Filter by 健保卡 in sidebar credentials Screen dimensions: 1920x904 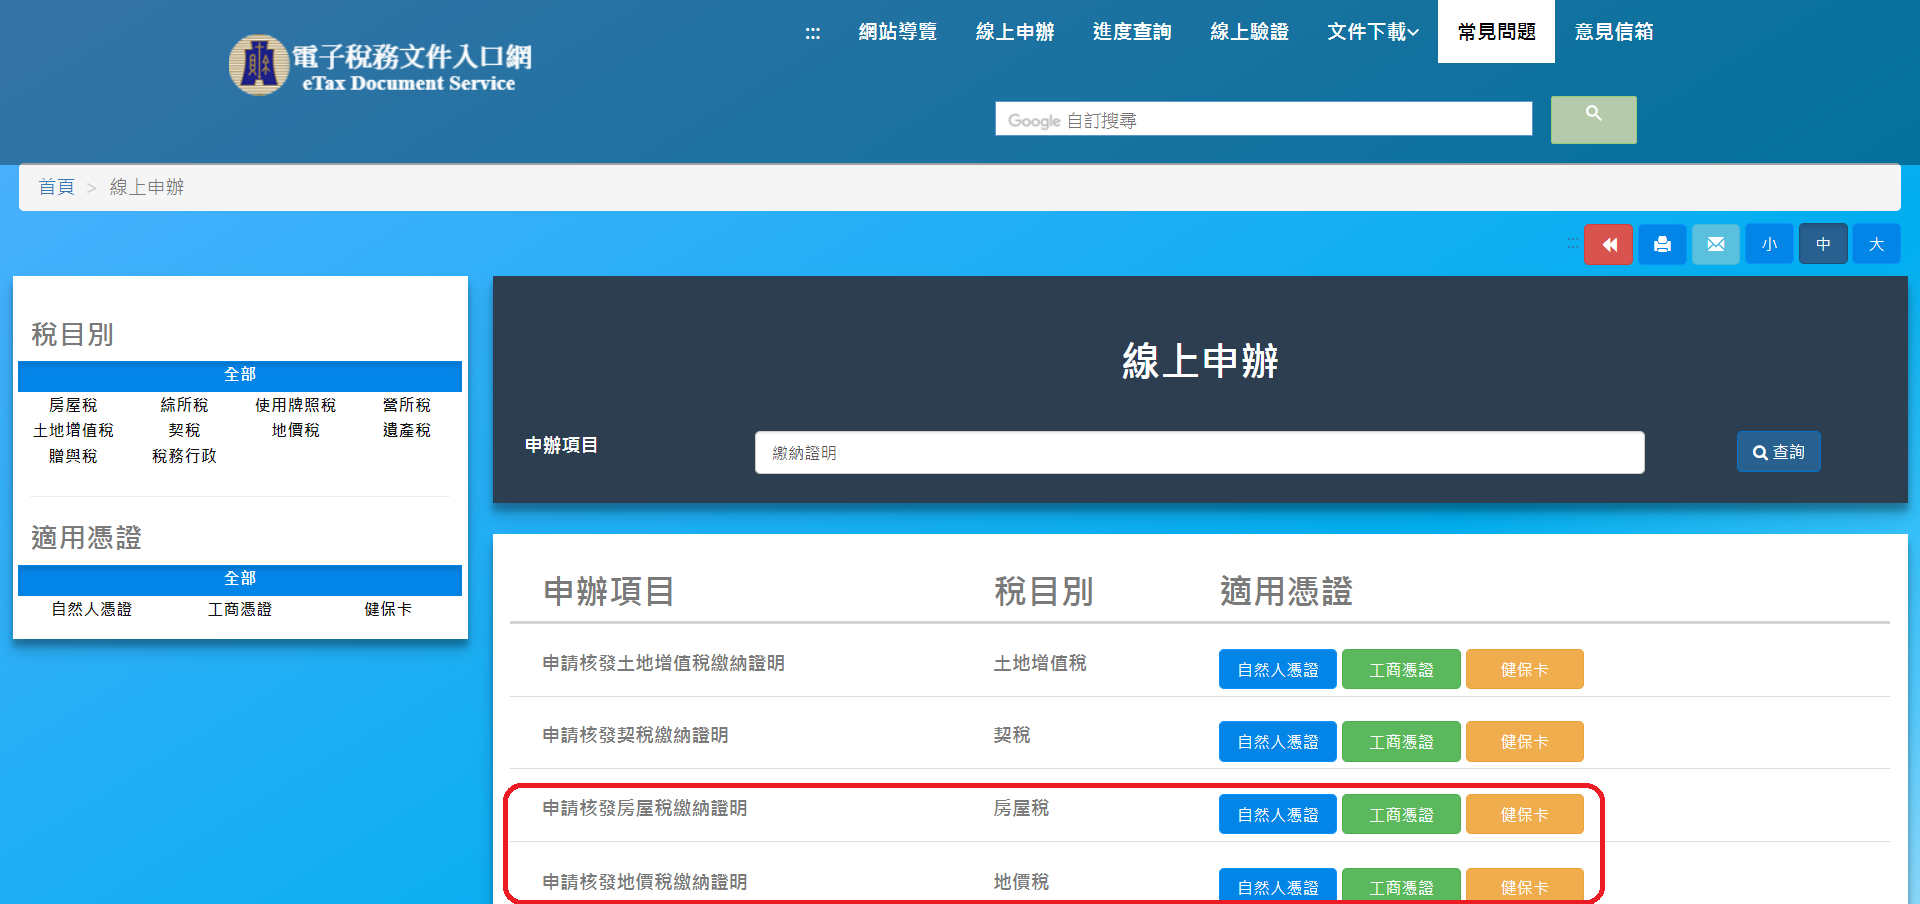(x=388, y=609)
